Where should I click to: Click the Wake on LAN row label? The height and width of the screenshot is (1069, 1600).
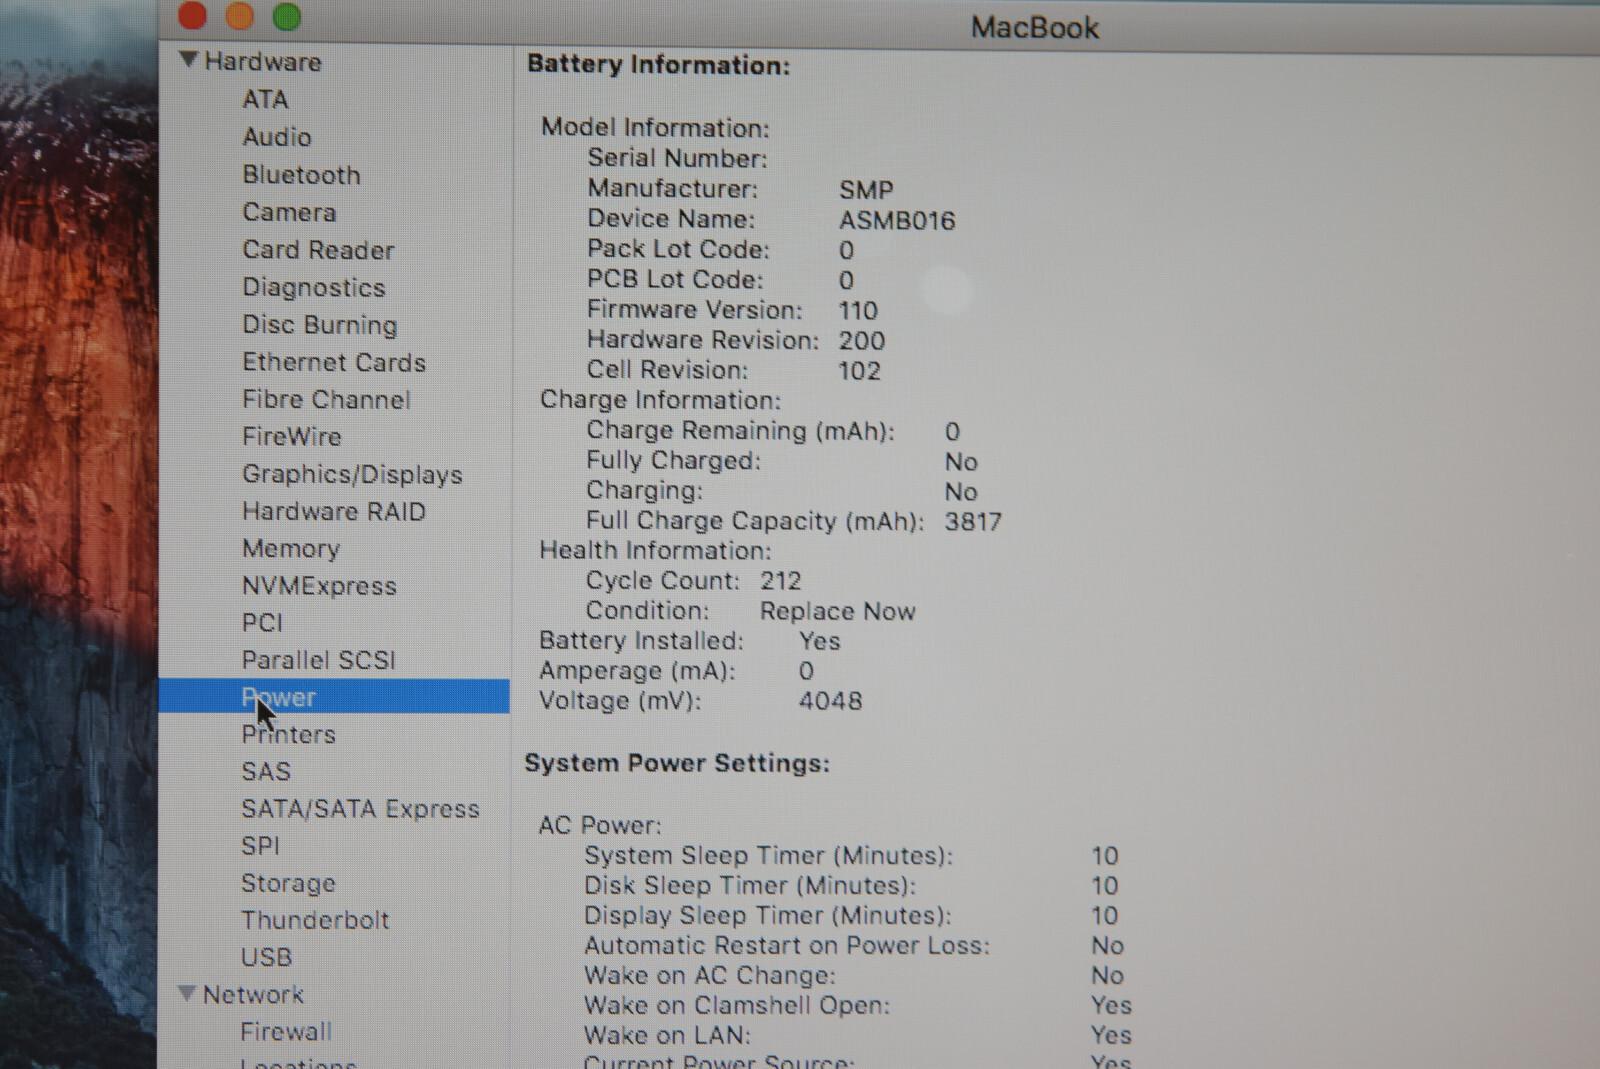click(667, 1035)
